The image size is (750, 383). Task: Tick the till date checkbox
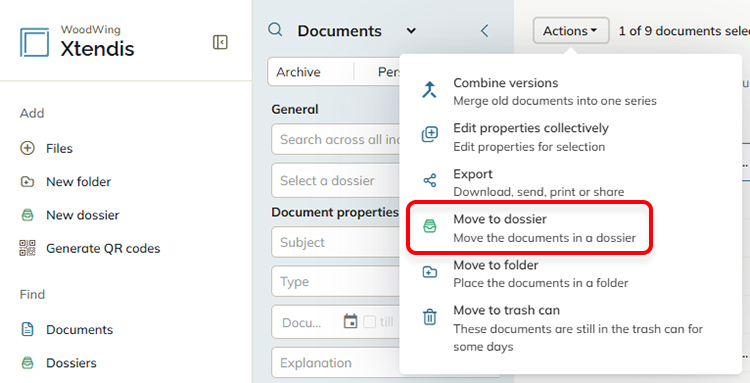(x=369, y=321)
